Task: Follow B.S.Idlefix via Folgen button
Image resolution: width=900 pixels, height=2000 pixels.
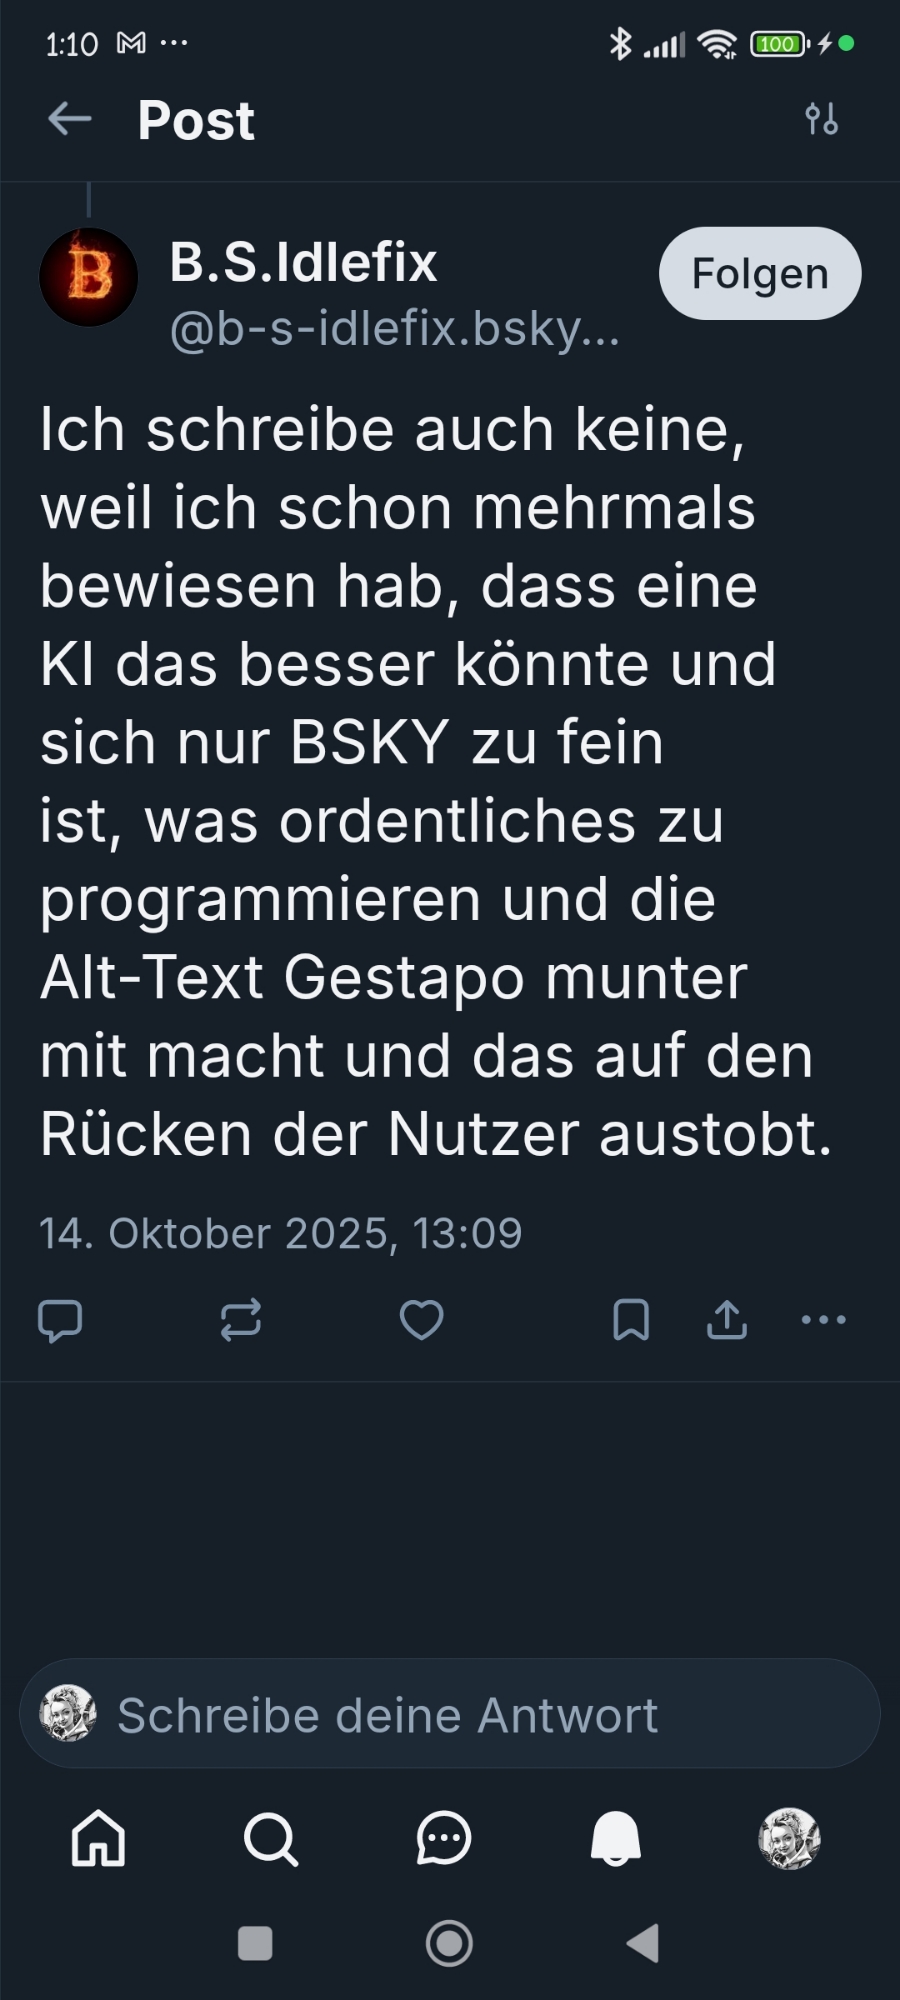Action: tap(760, 274)
